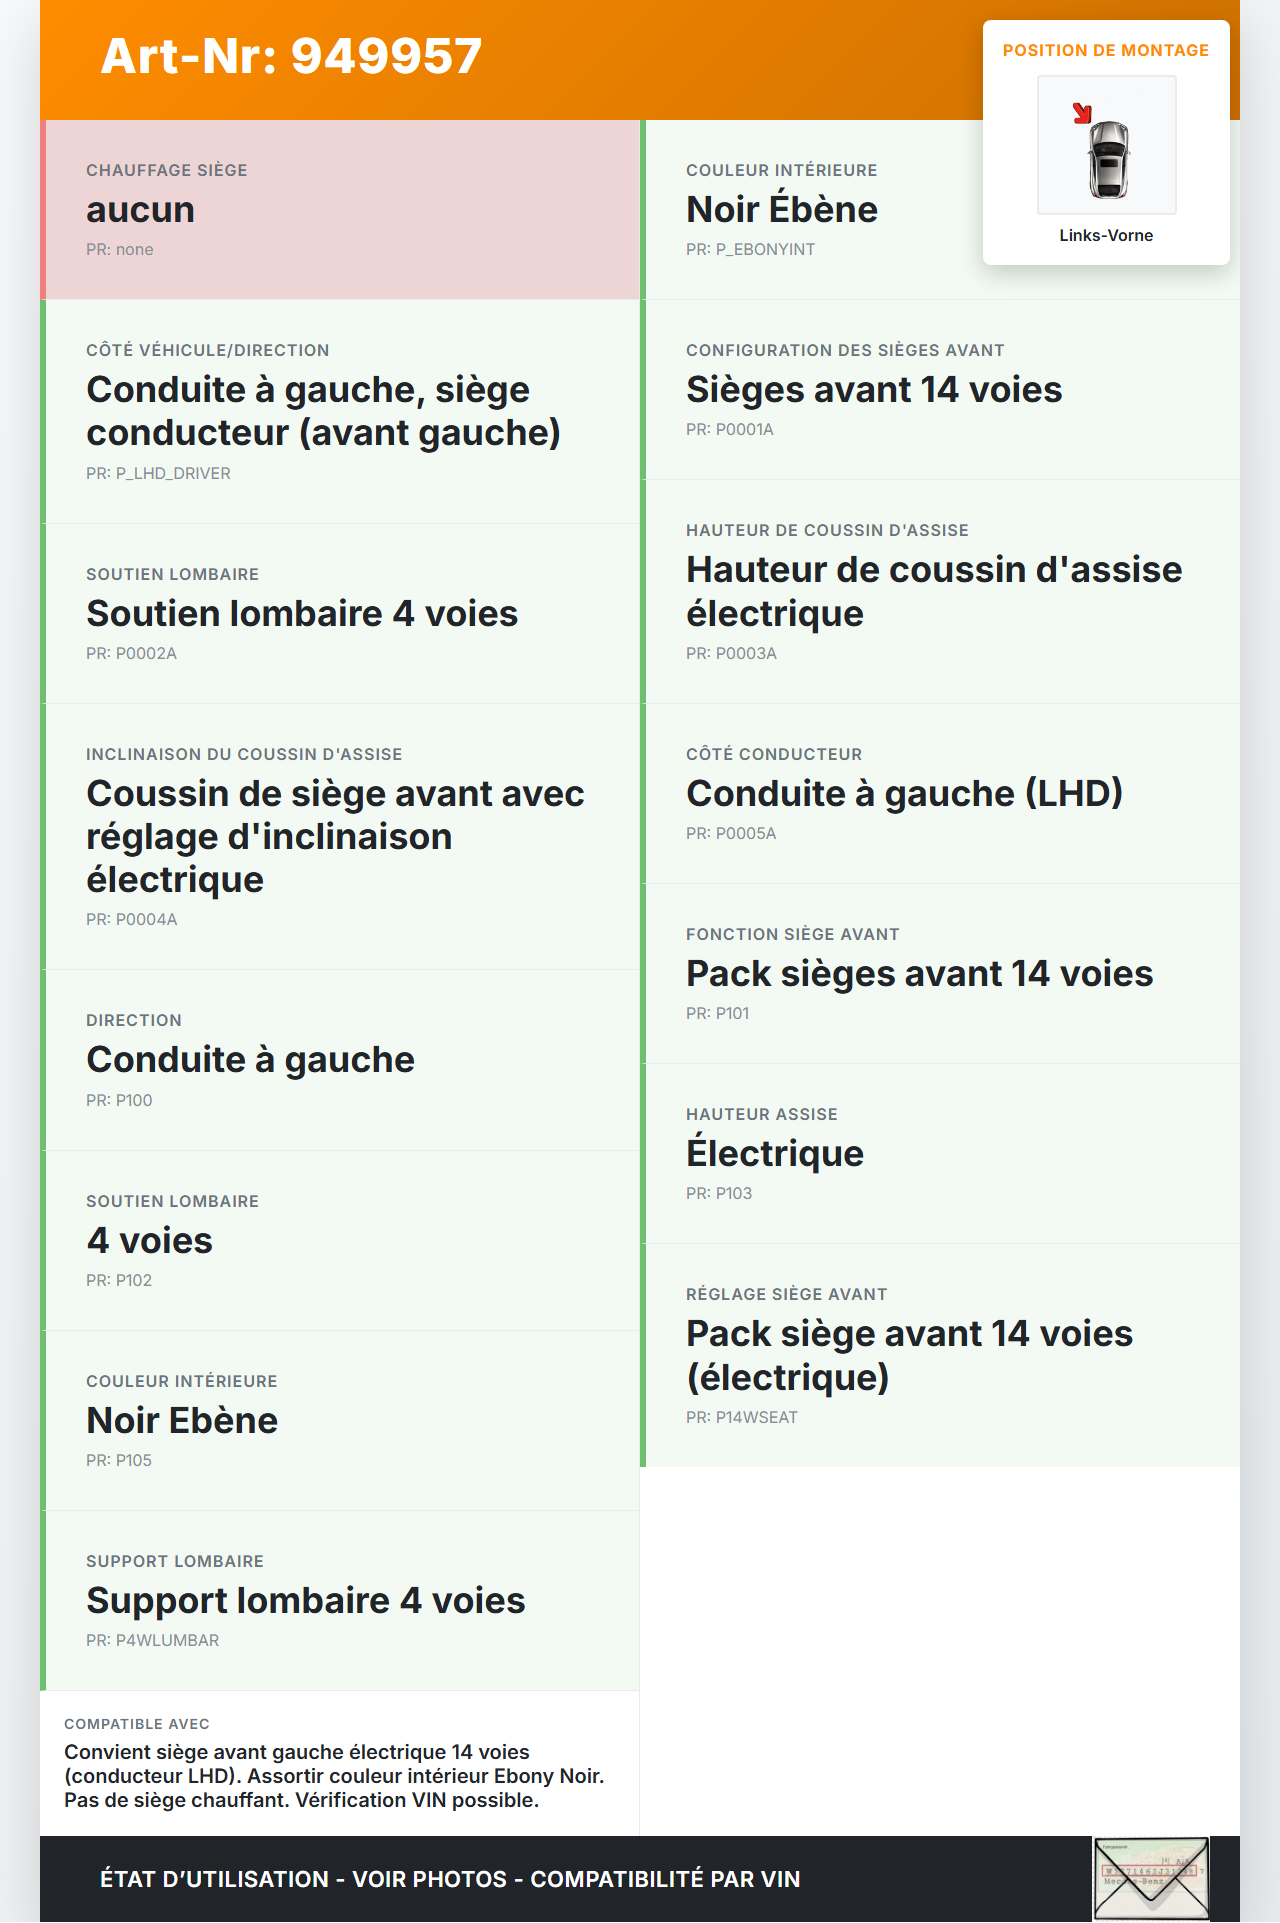
Task: Open the VIN envelope icon in the footer
Action: (x=1151, y=1878)
